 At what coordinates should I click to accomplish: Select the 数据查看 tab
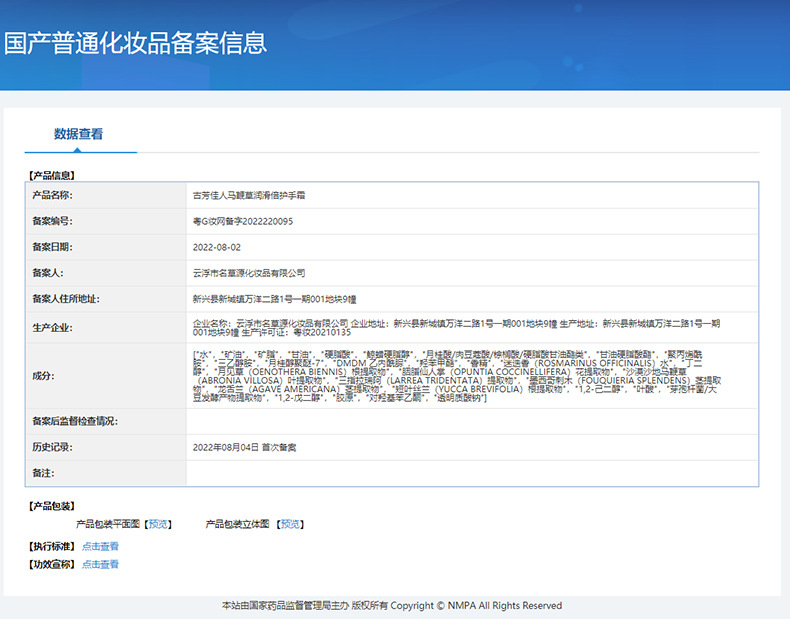point(79,134)
